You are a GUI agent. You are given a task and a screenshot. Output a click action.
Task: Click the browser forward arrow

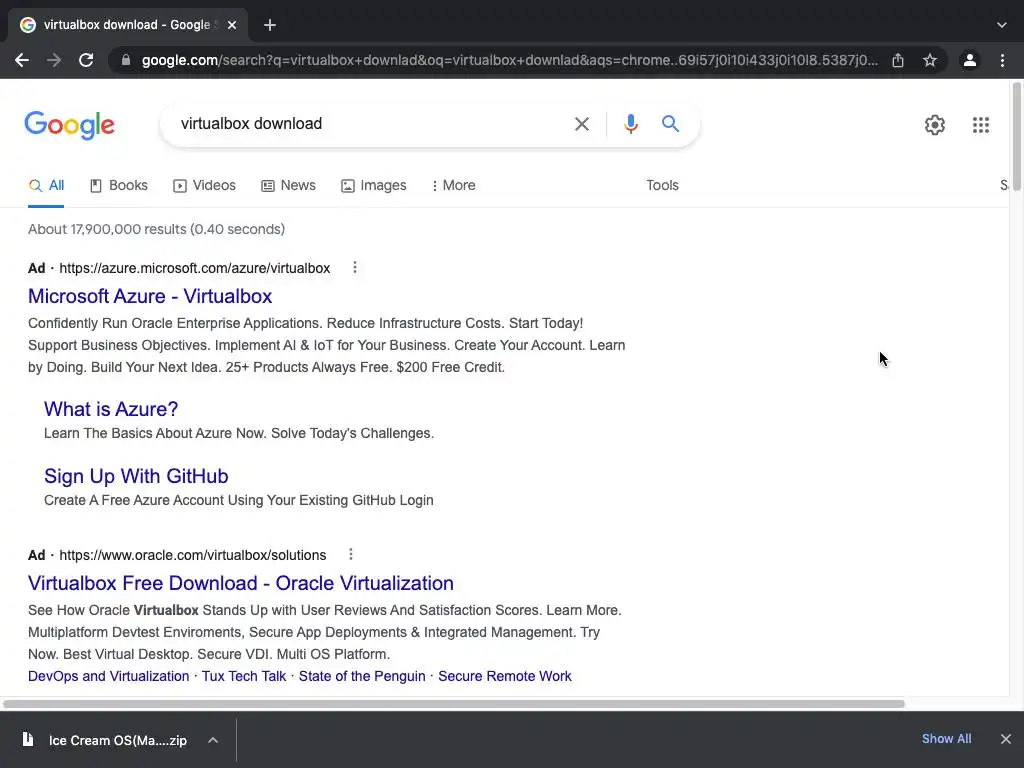(x=54, y=60)
